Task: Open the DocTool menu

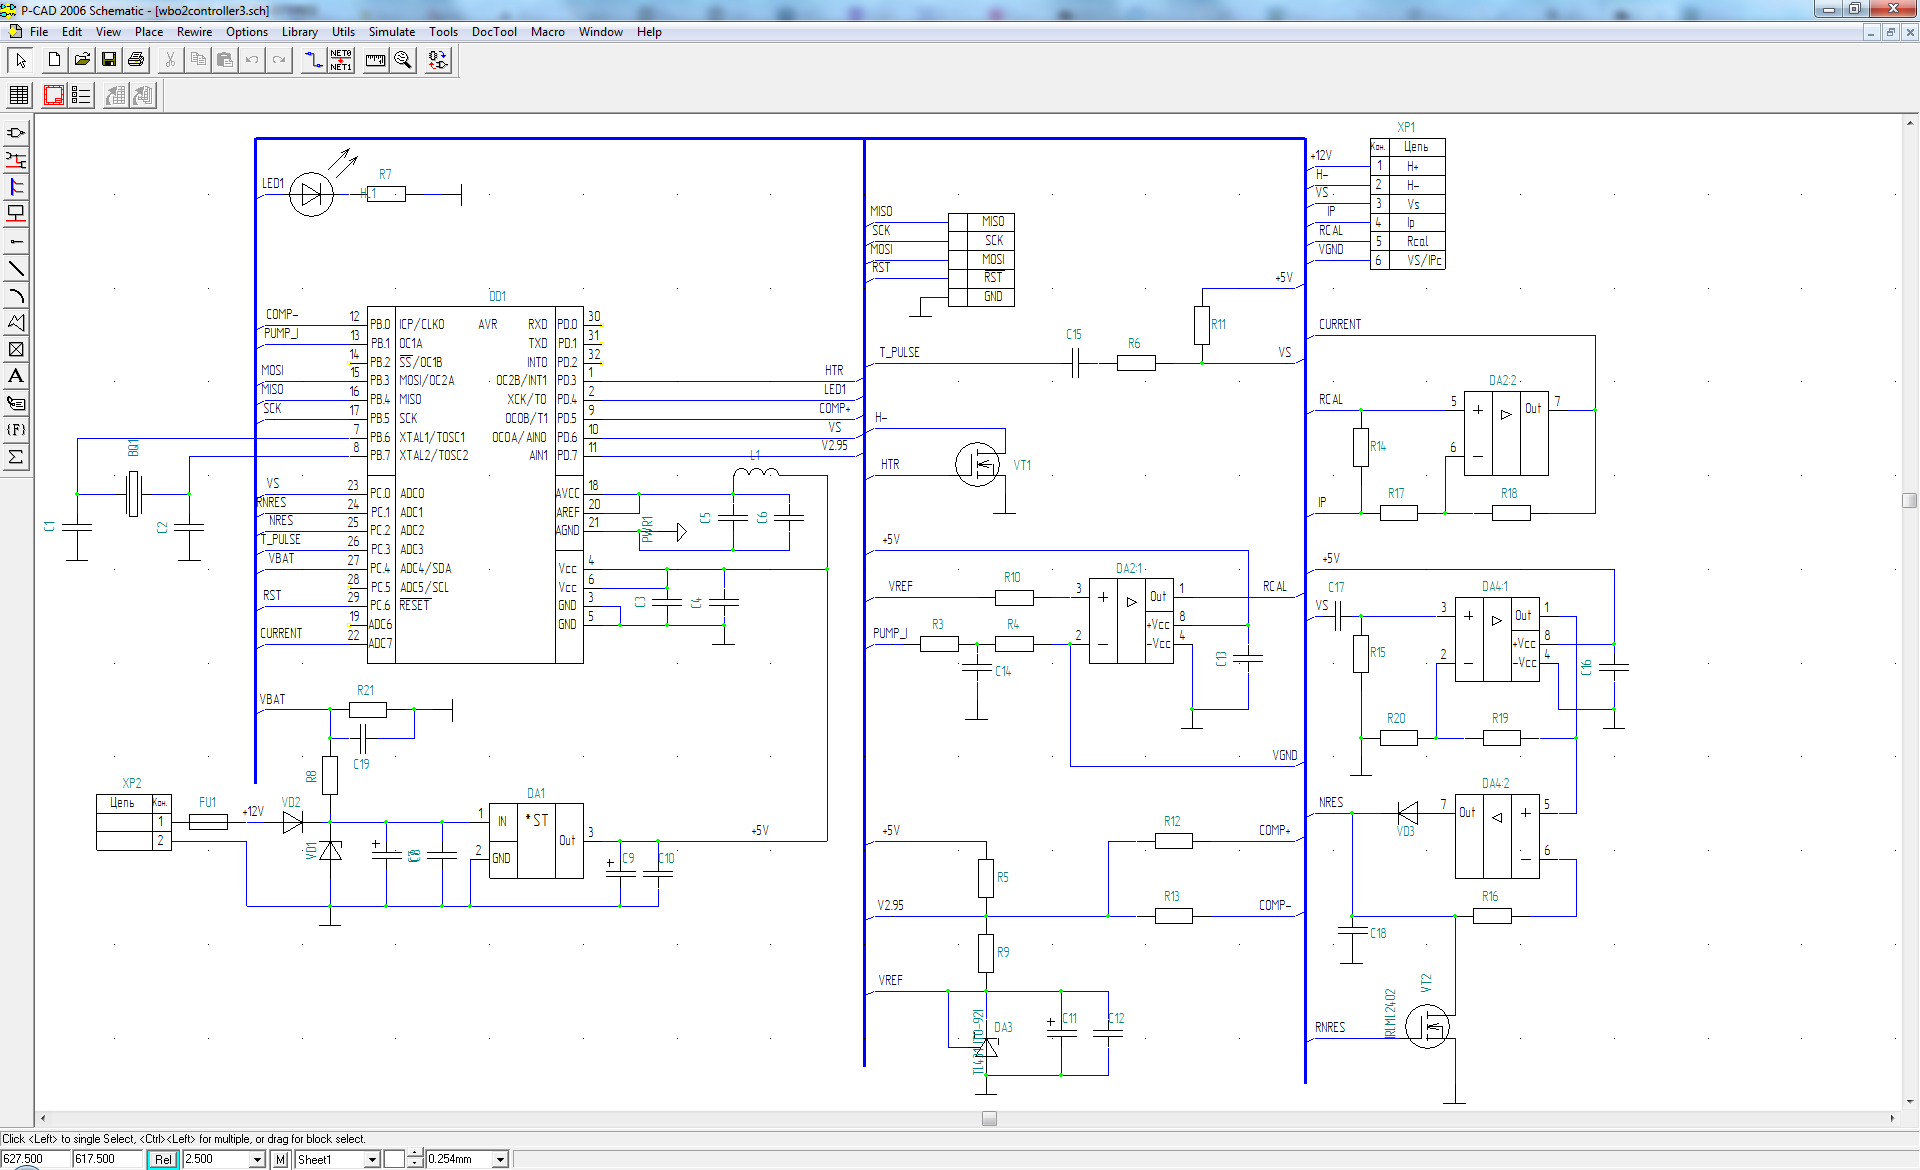Action: [x=494, y=32]
